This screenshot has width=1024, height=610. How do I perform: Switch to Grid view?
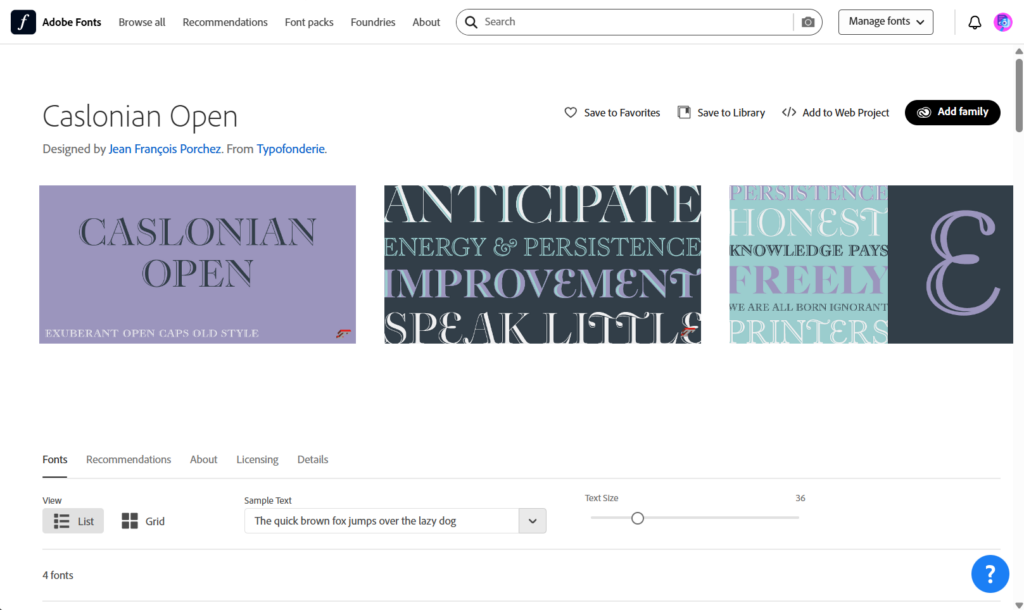tap(143, 521)
